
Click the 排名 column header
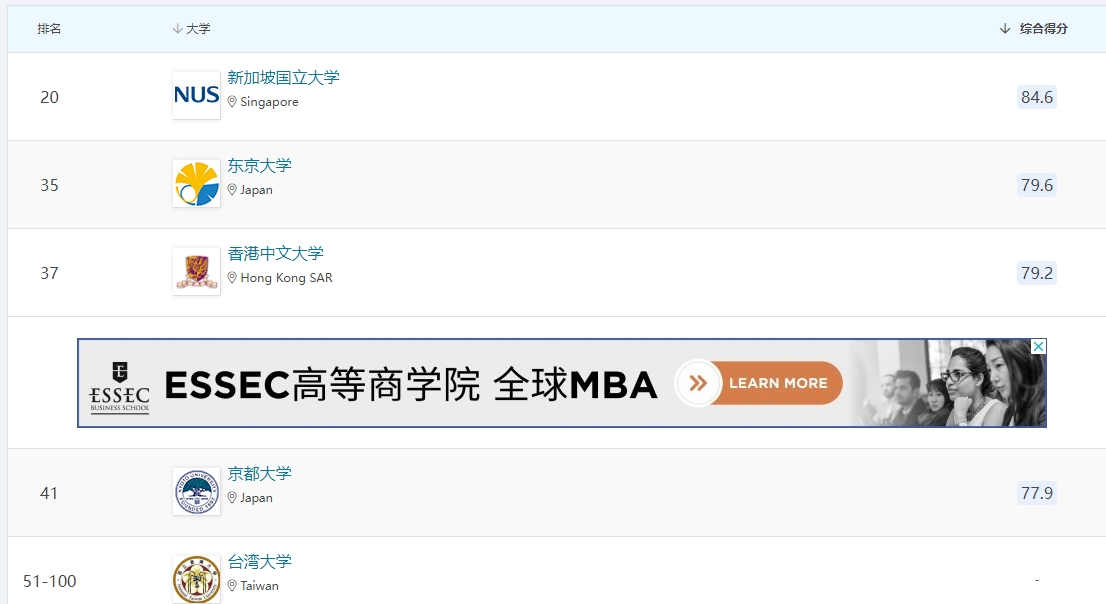pos(49,29)
